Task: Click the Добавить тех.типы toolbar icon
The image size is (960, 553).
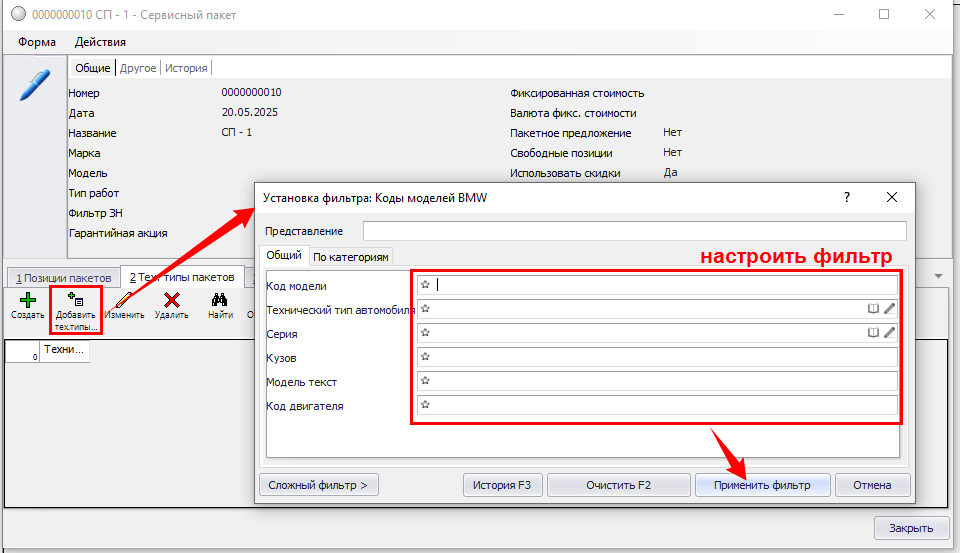Action: tap(76, 299)
